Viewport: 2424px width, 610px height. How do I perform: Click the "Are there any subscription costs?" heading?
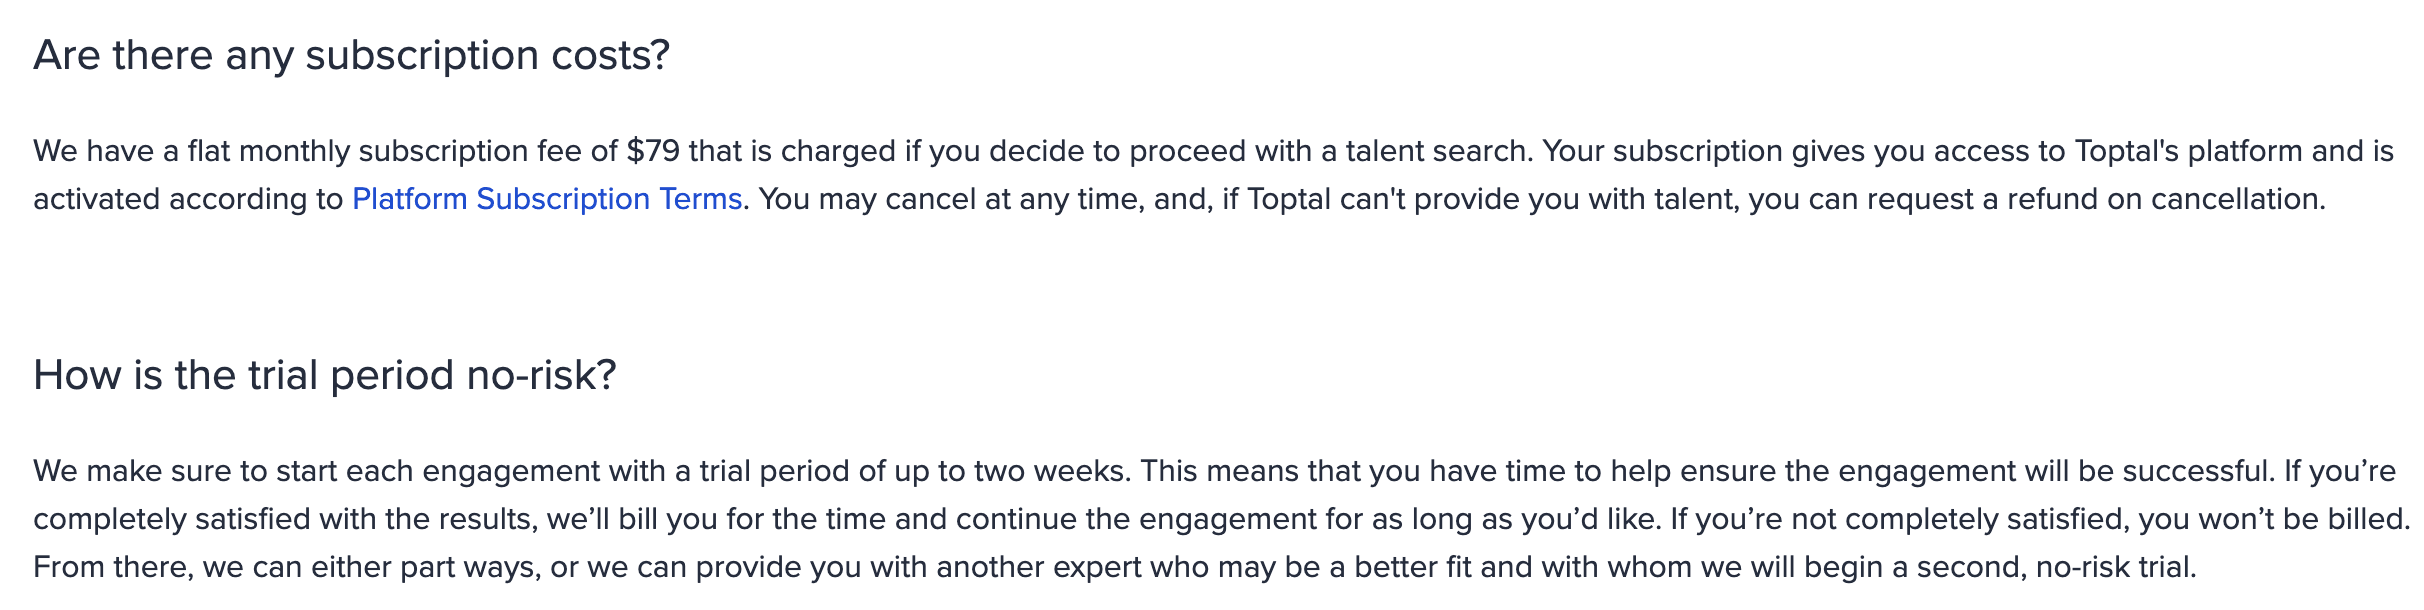(x=351, y=55)
